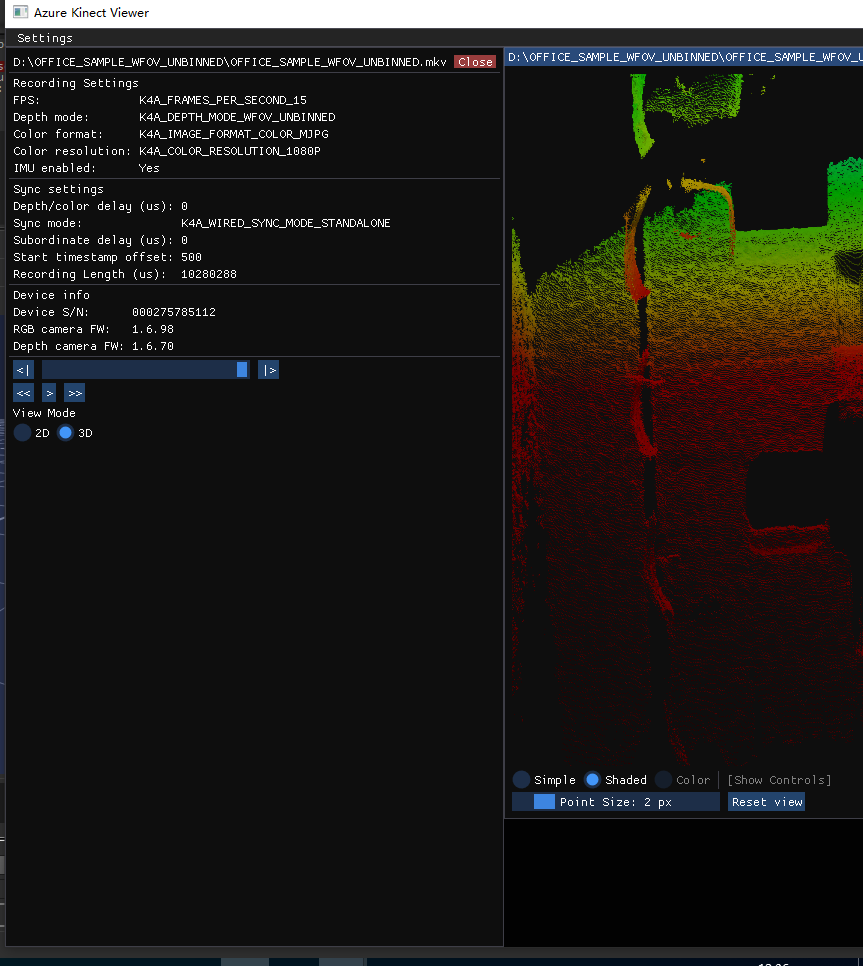Image resolution: width=863 pixels, height=966 pixels.
Task: Close the OFFICE_SAMPLE_WFOV_UNBINNED.mkv recording
Action: point(475,62)
